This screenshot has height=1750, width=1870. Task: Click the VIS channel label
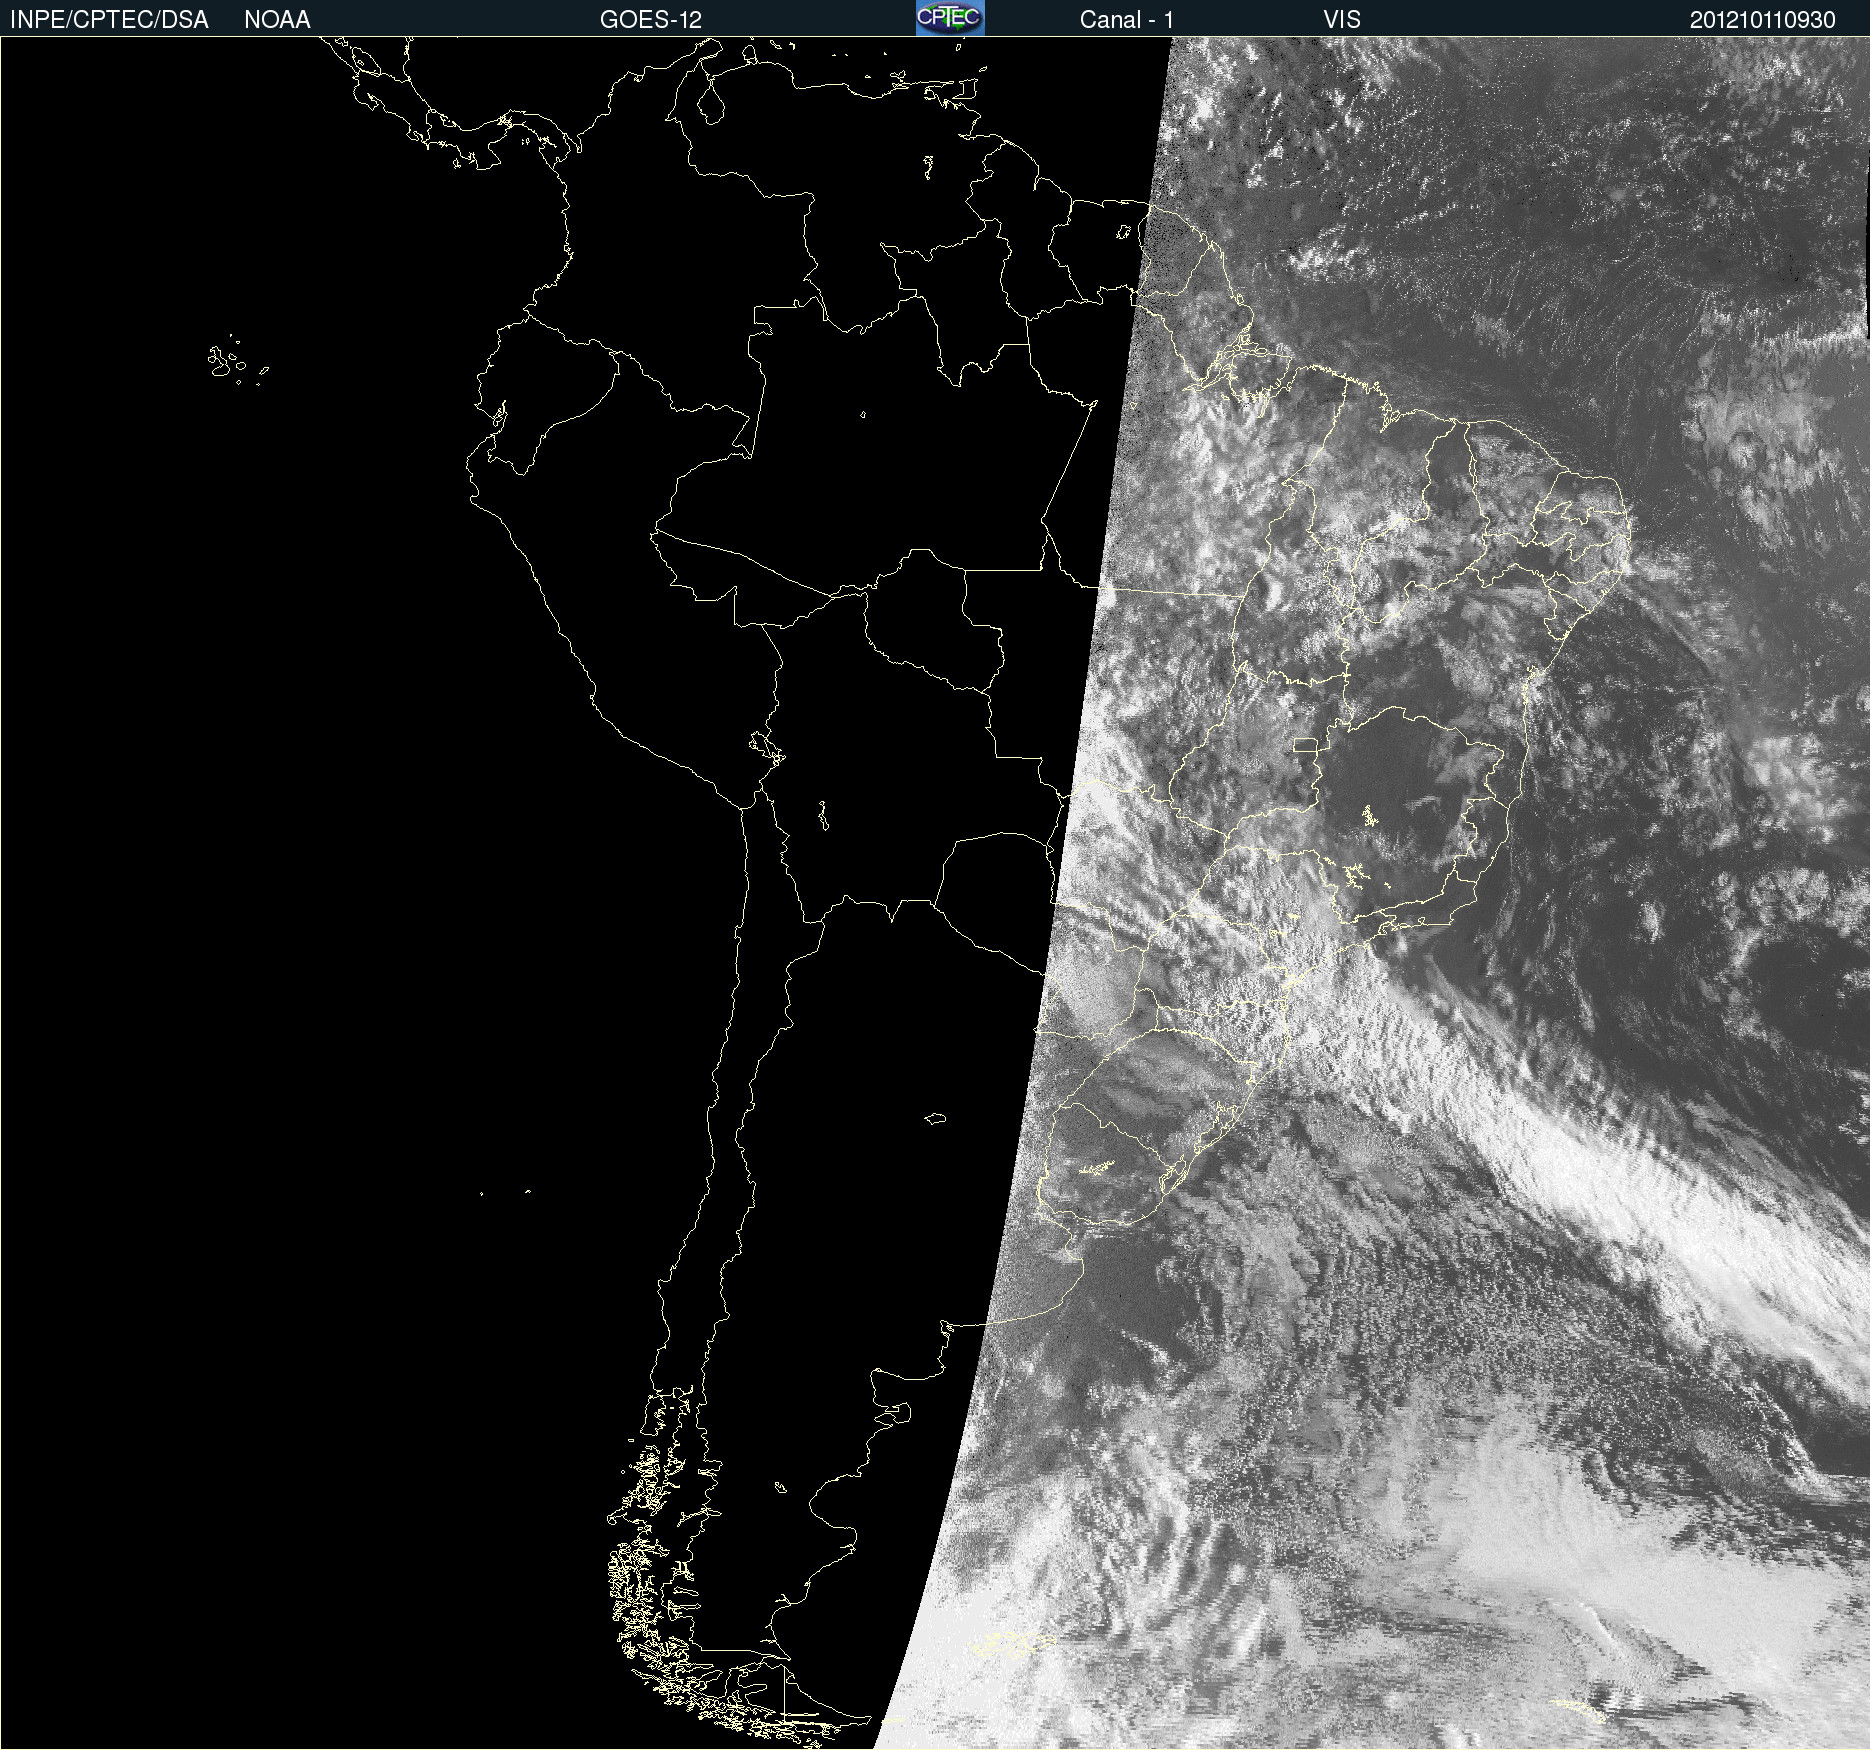[x=1342, y=20]
